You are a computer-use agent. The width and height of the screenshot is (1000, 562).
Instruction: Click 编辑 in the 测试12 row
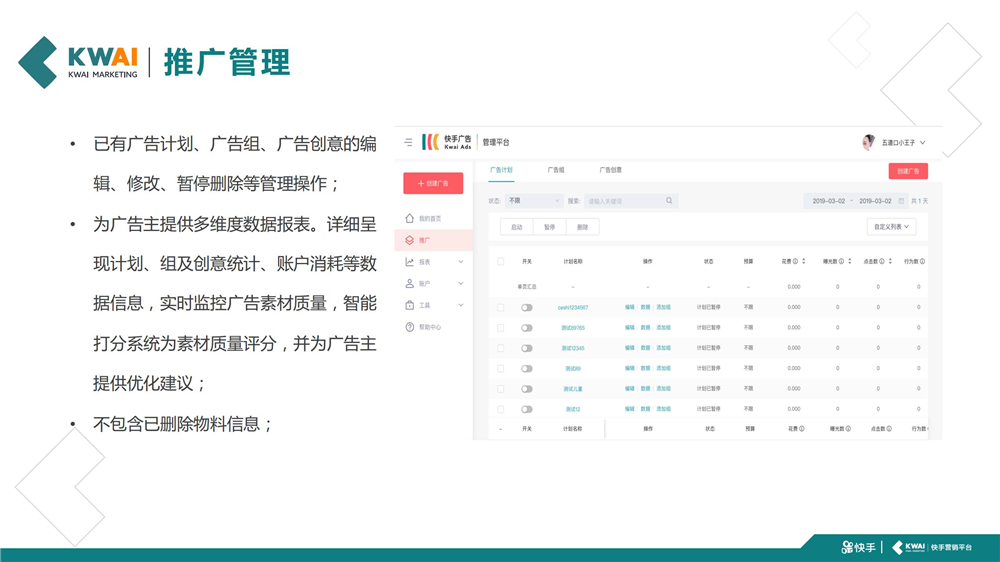[x=629, y=410]
